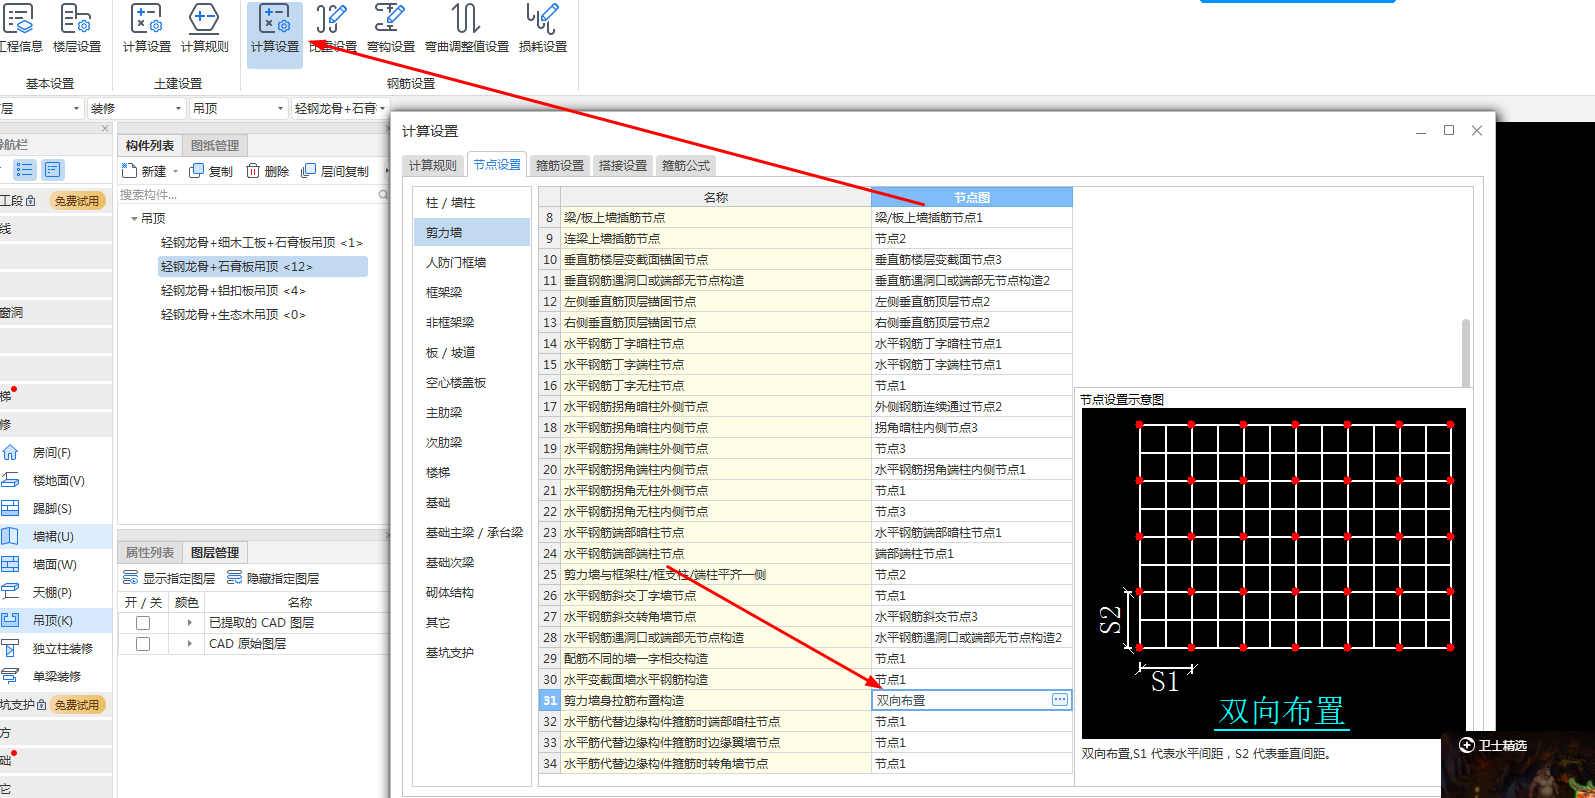
Task: Select 剪力墙 category in dialog
Action: tap(471, 232)
